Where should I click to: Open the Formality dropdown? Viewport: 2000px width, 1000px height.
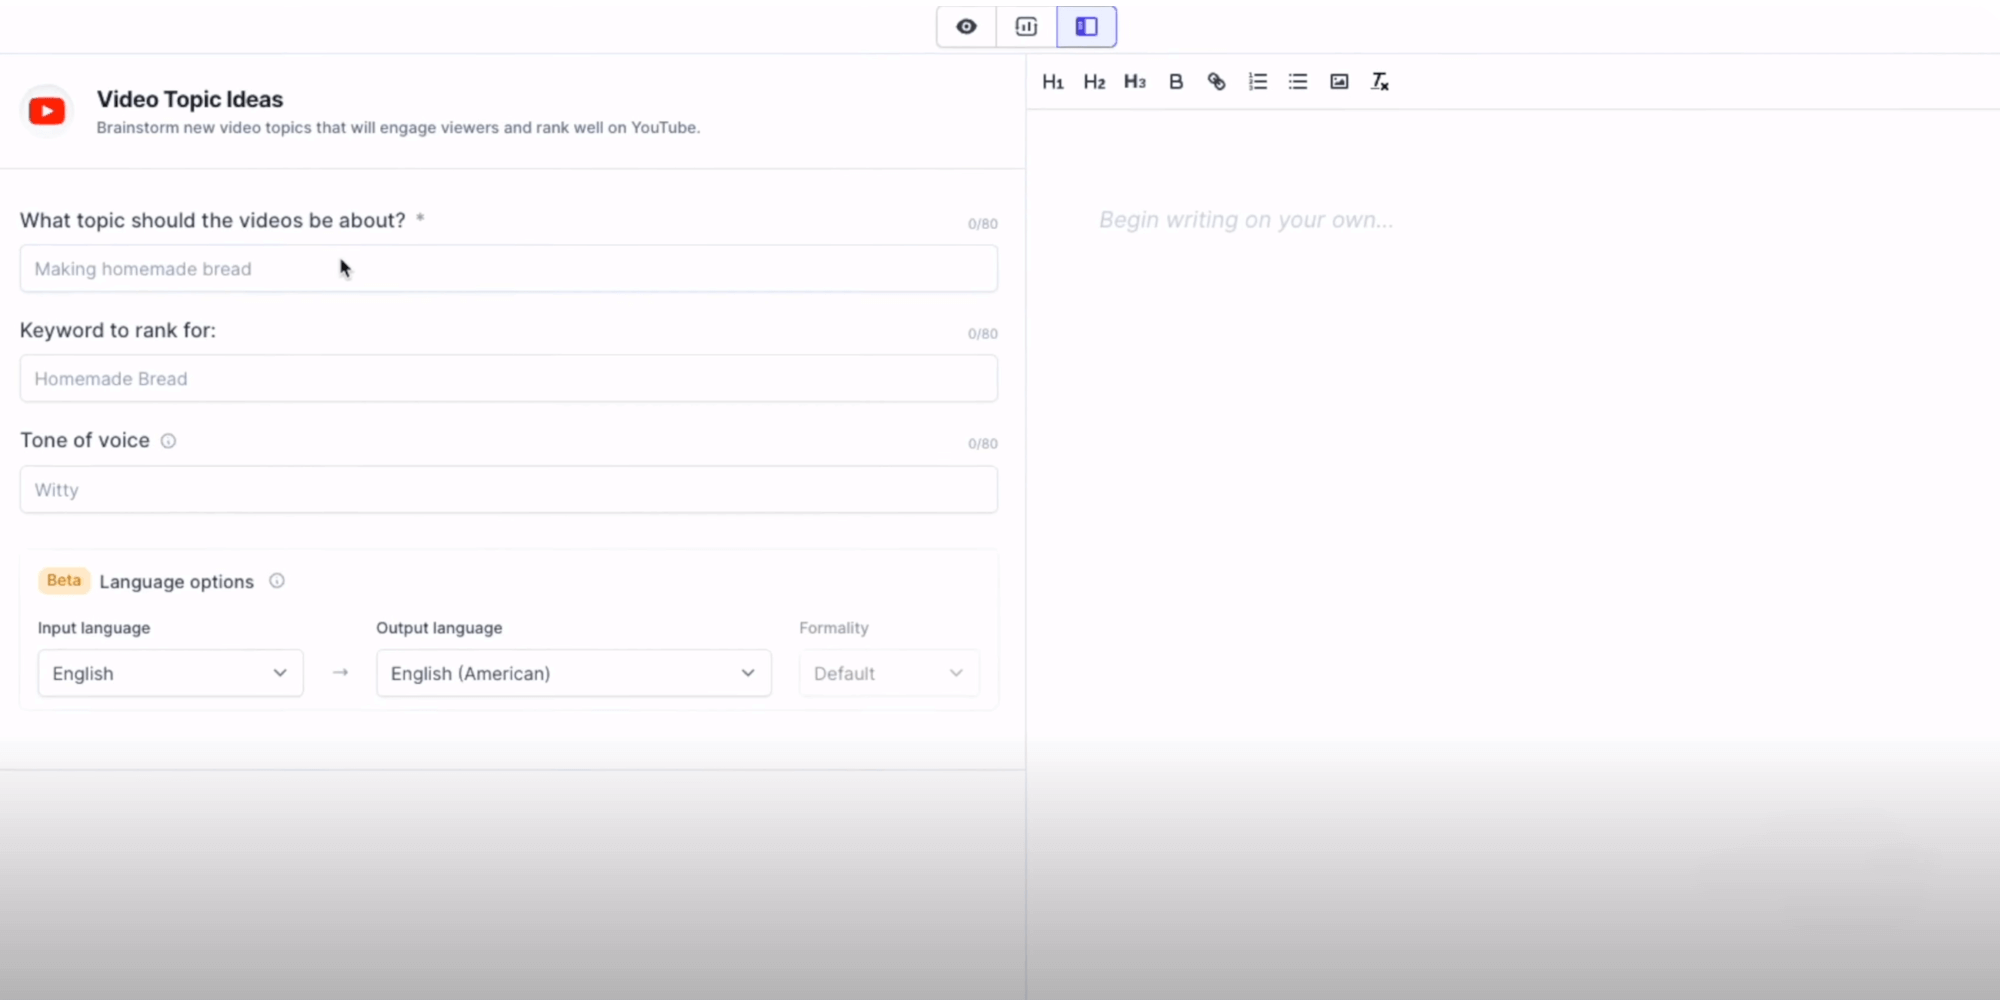point(889,673)
